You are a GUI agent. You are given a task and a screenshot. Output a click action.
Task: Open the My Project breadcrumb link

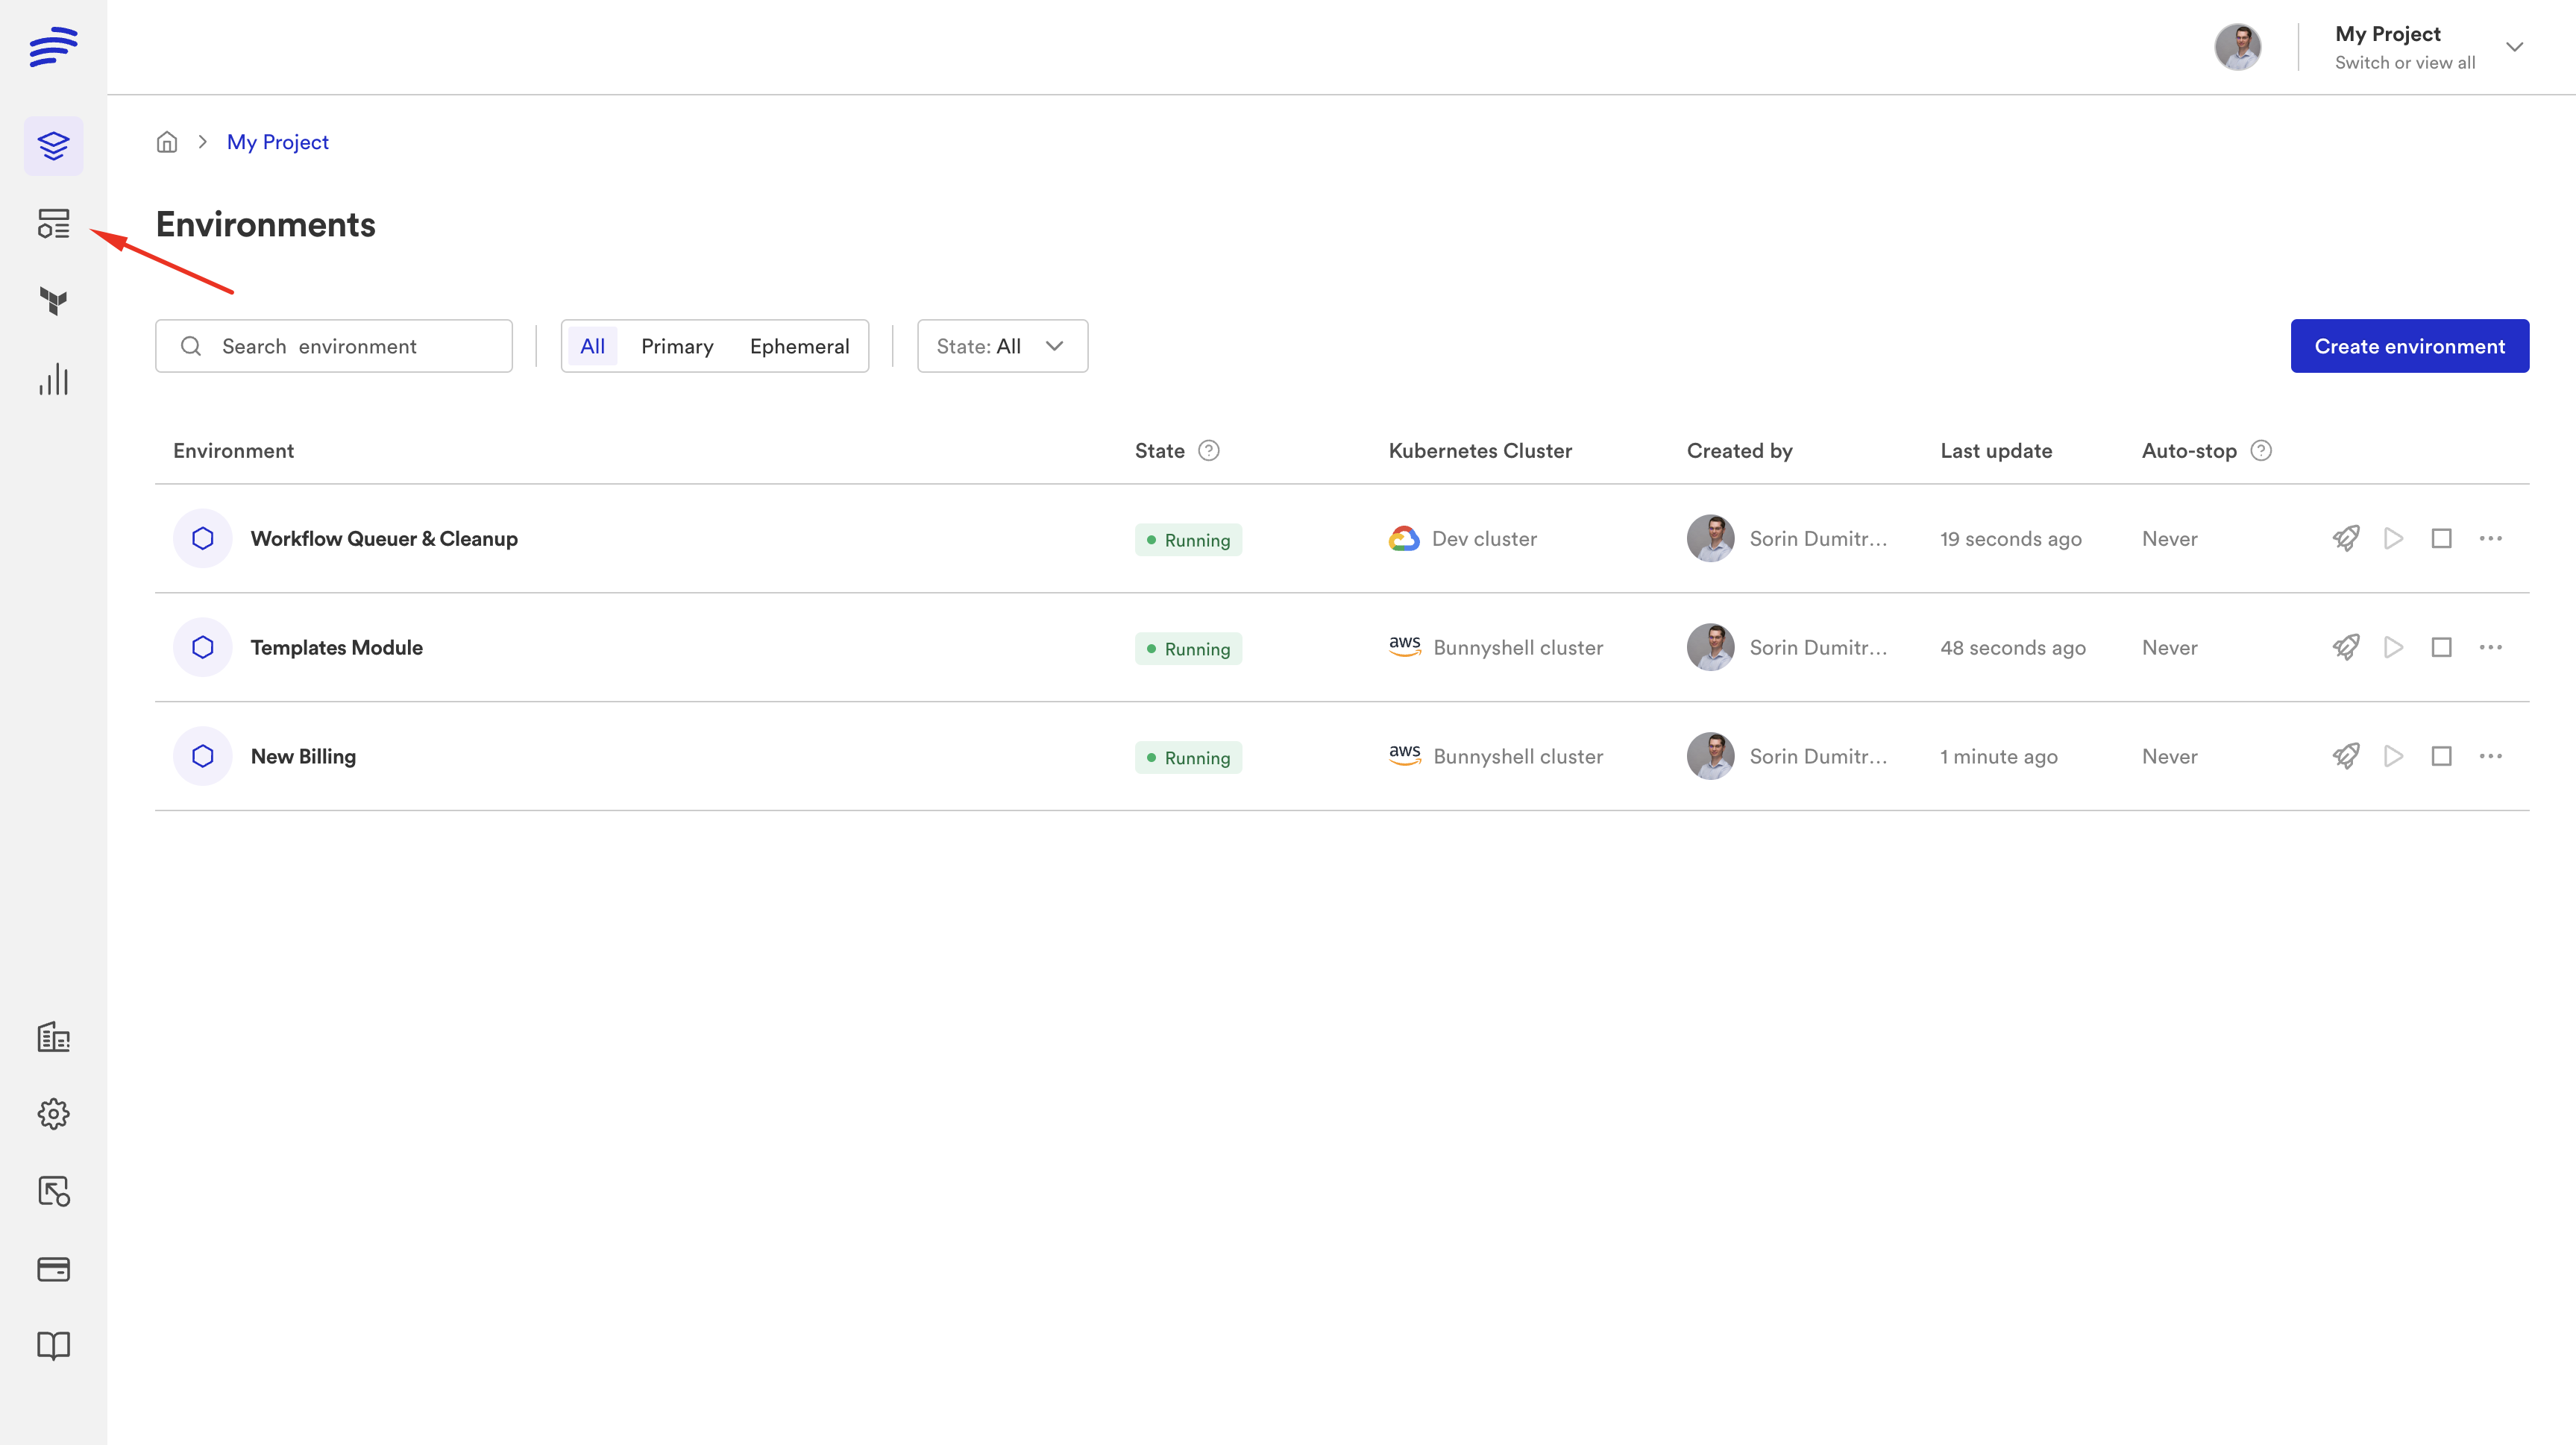(277, 142)
